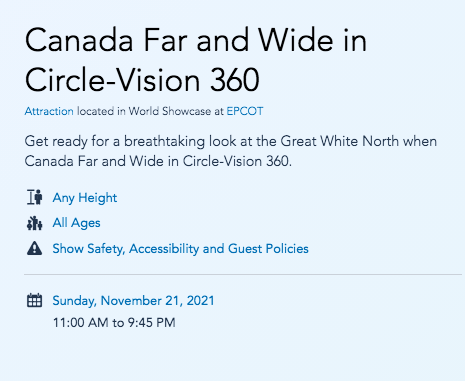
Task: Click the calendar icon beside the date
Action: (34, 300)
